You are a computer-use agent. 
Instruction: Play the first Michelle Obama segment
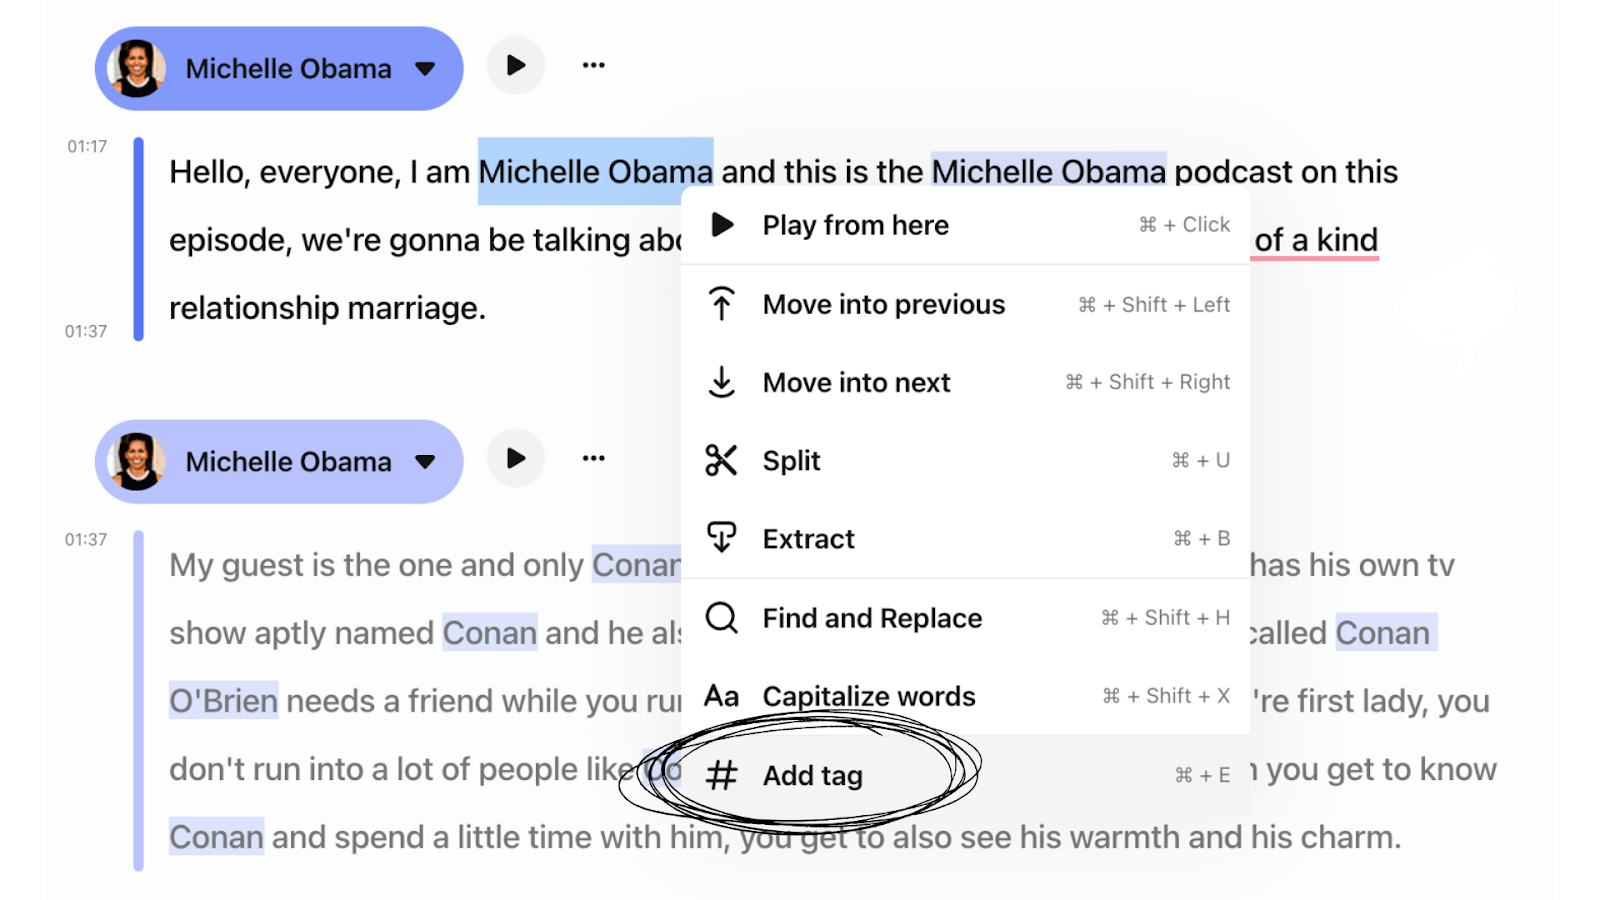(x=516, y=66)
